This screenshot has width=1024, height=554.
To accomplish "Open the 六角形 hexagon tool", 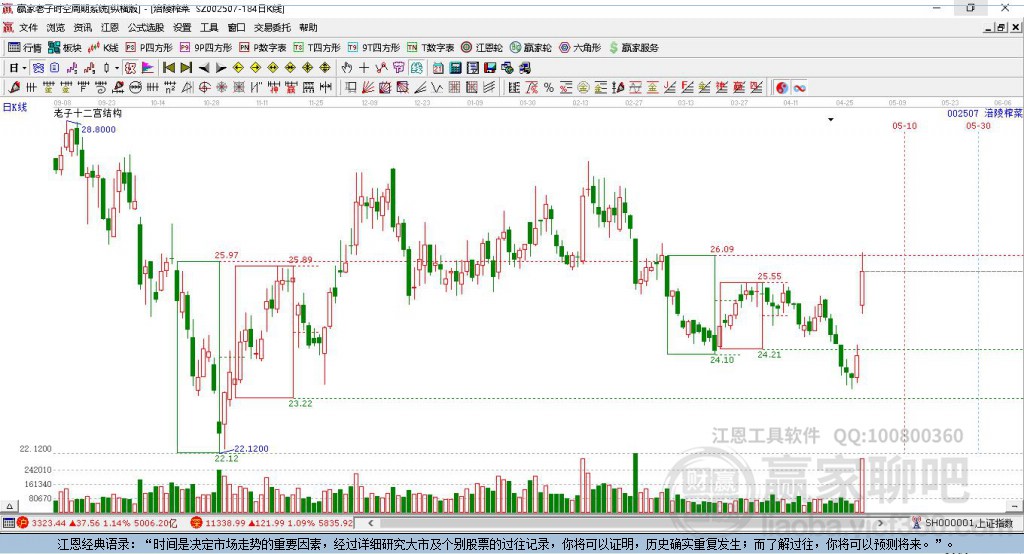I will 580,48.
